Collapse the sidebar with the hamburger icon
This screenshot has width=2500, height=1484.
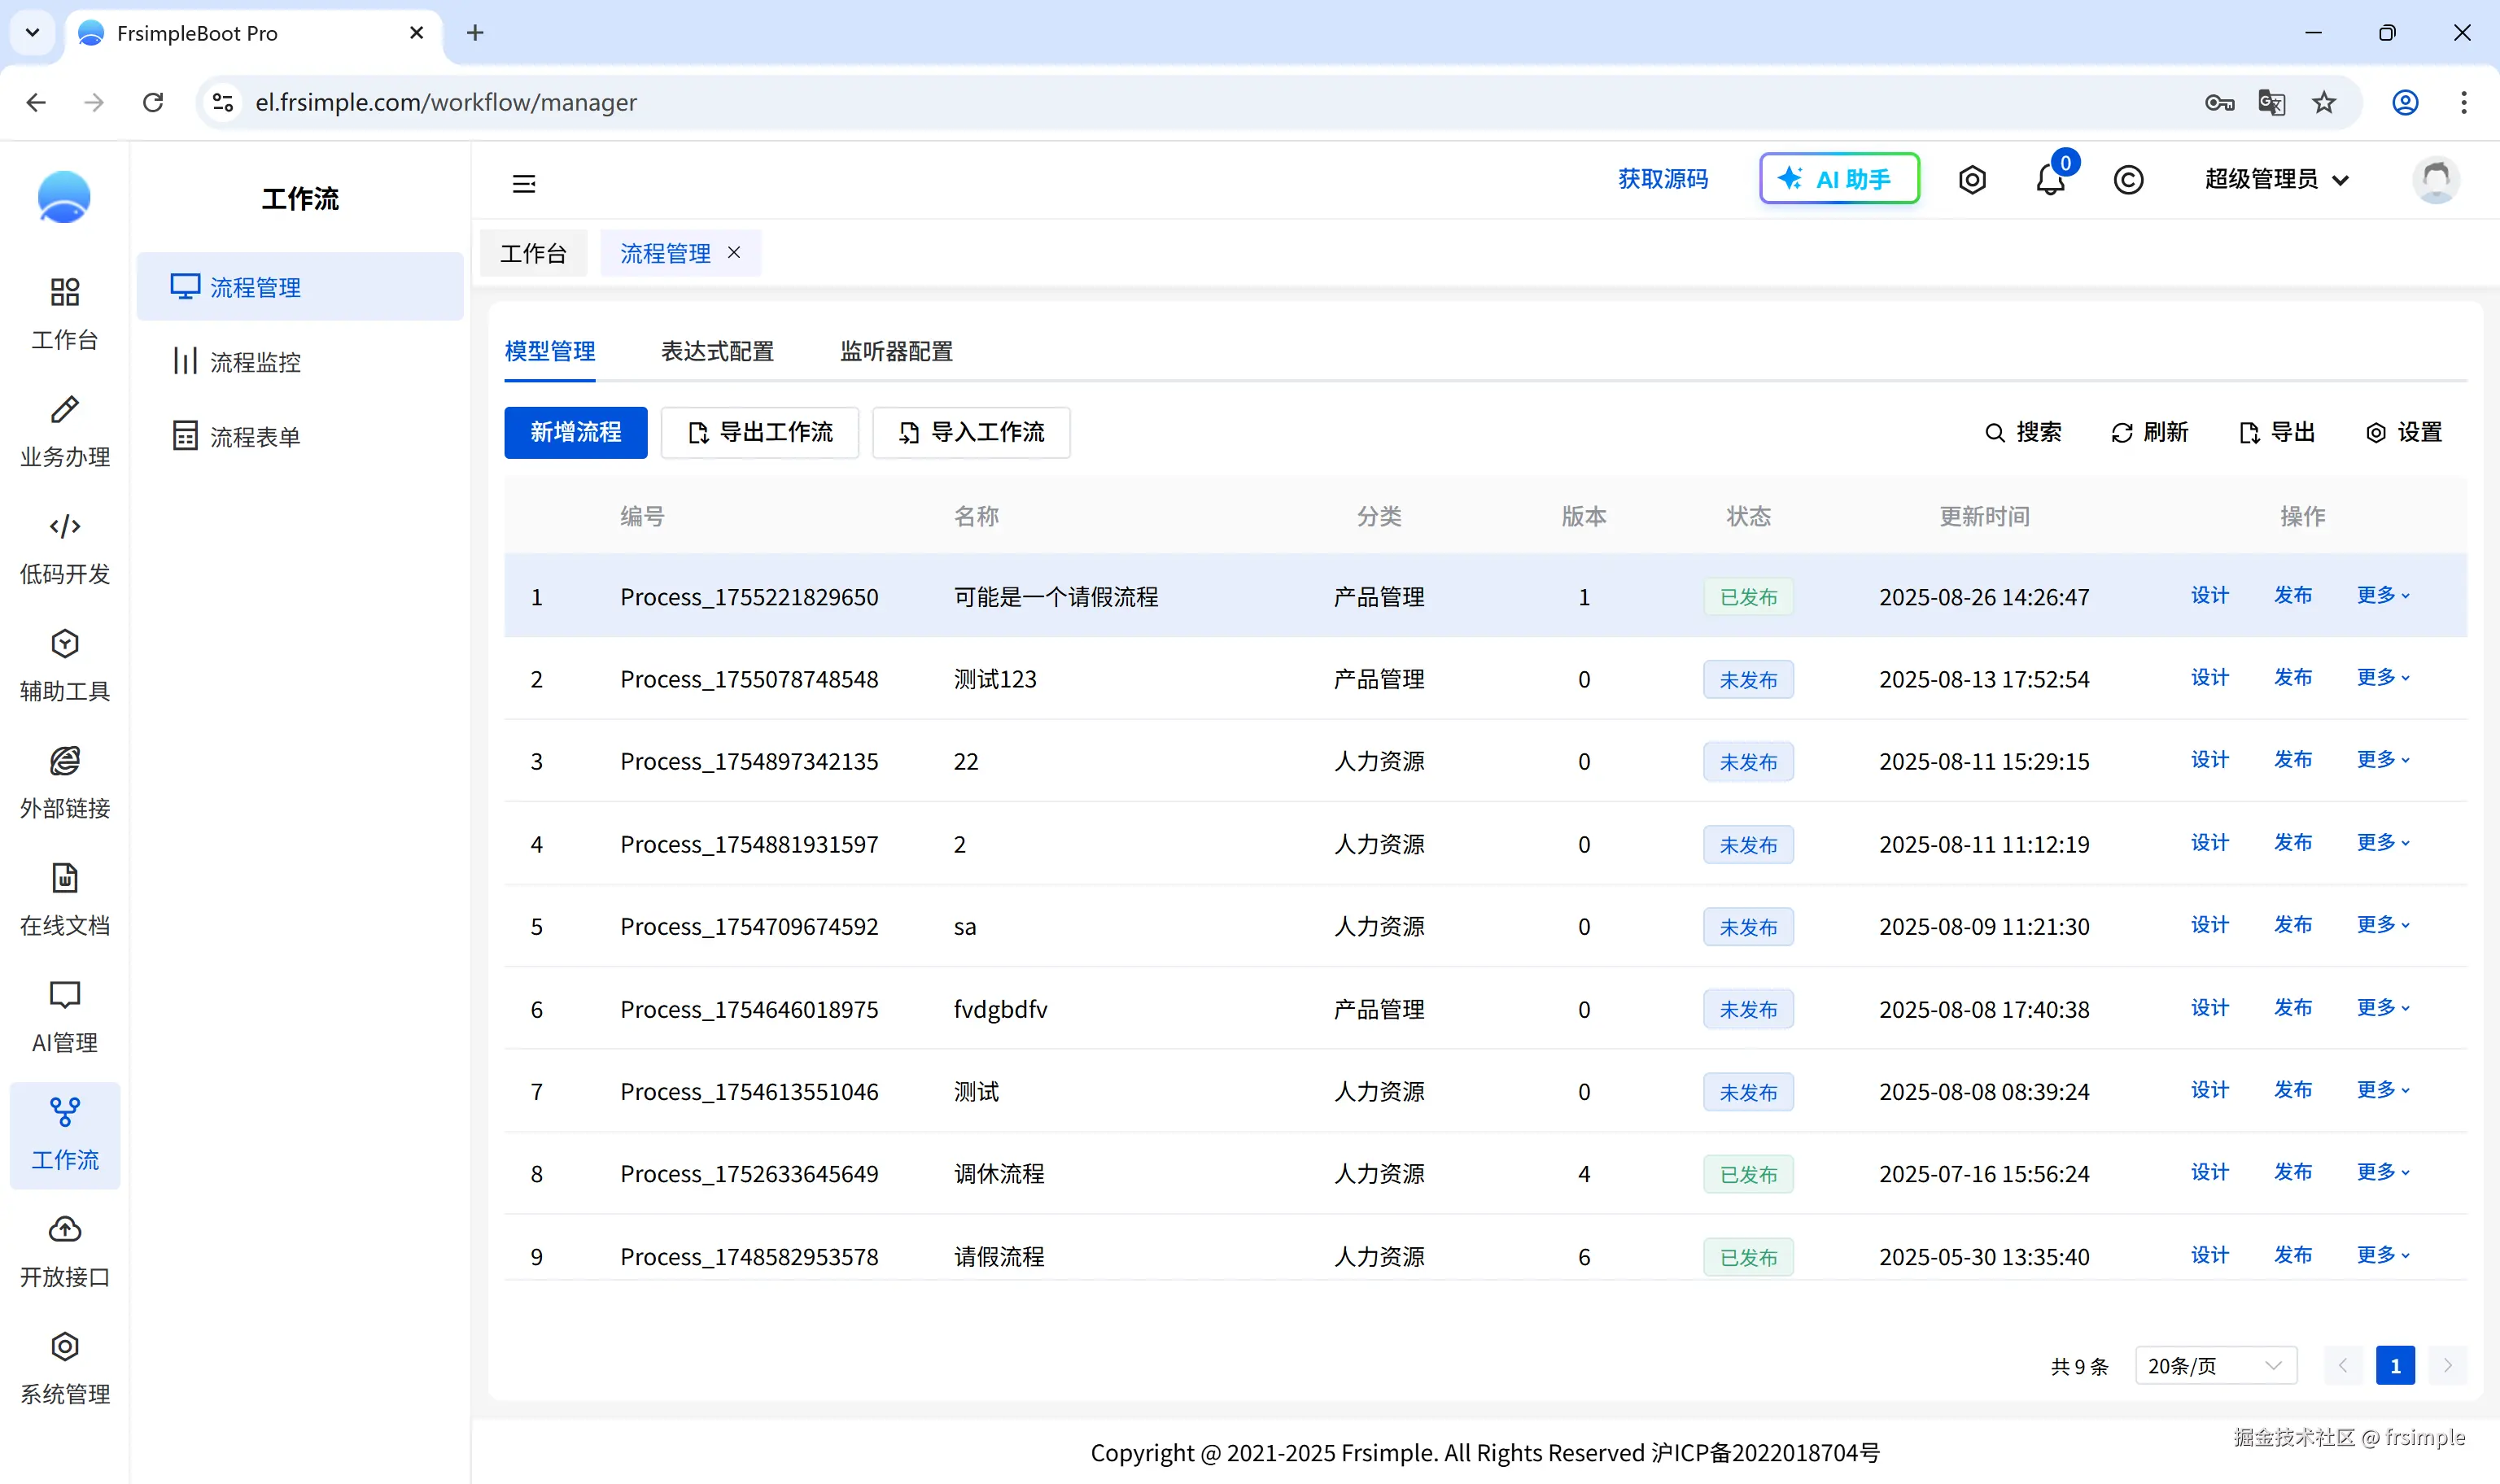coord(524,183)
